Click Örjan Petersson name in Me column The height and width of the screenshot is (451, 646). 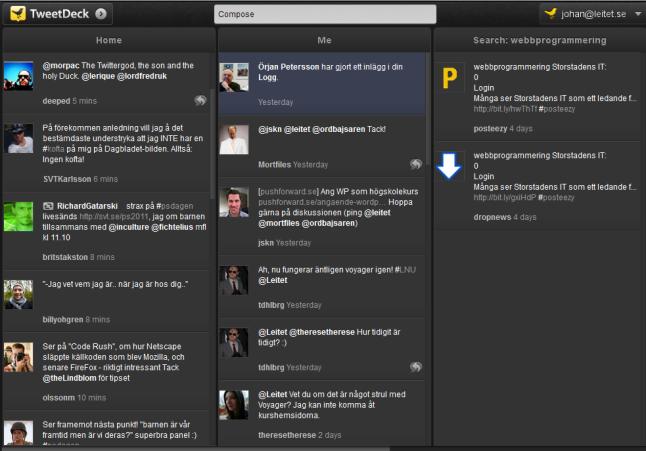[289, 67]
